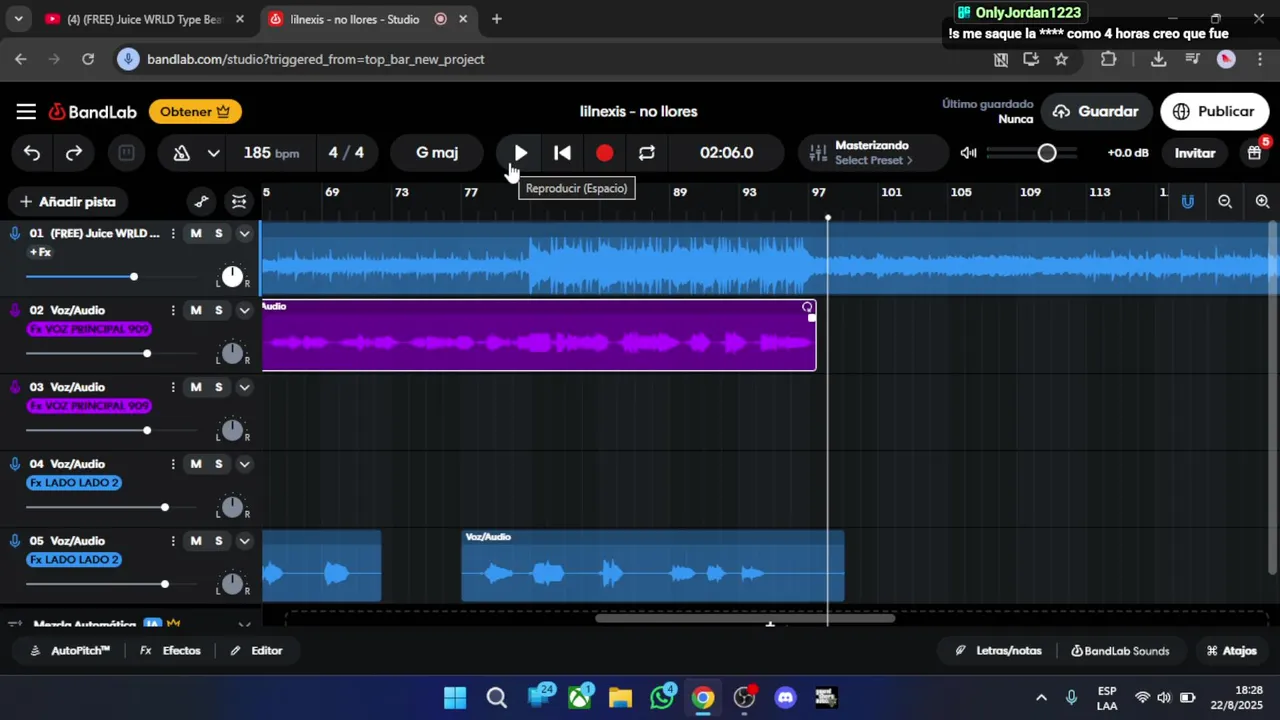This screenshot has height=720, width=1280.
Task: Open the 4 / 4 time signature
Action: pos(346,153)
